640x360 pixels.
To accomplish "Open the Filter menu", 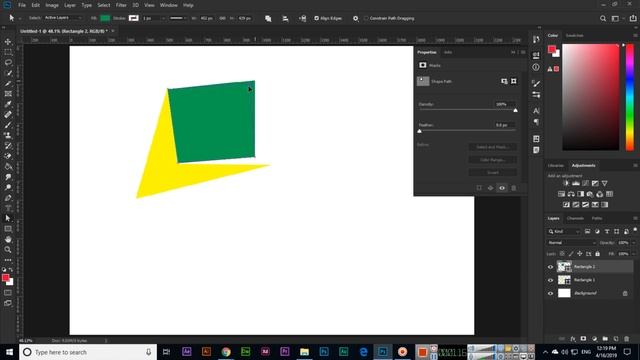I will (x=121, y=5).
